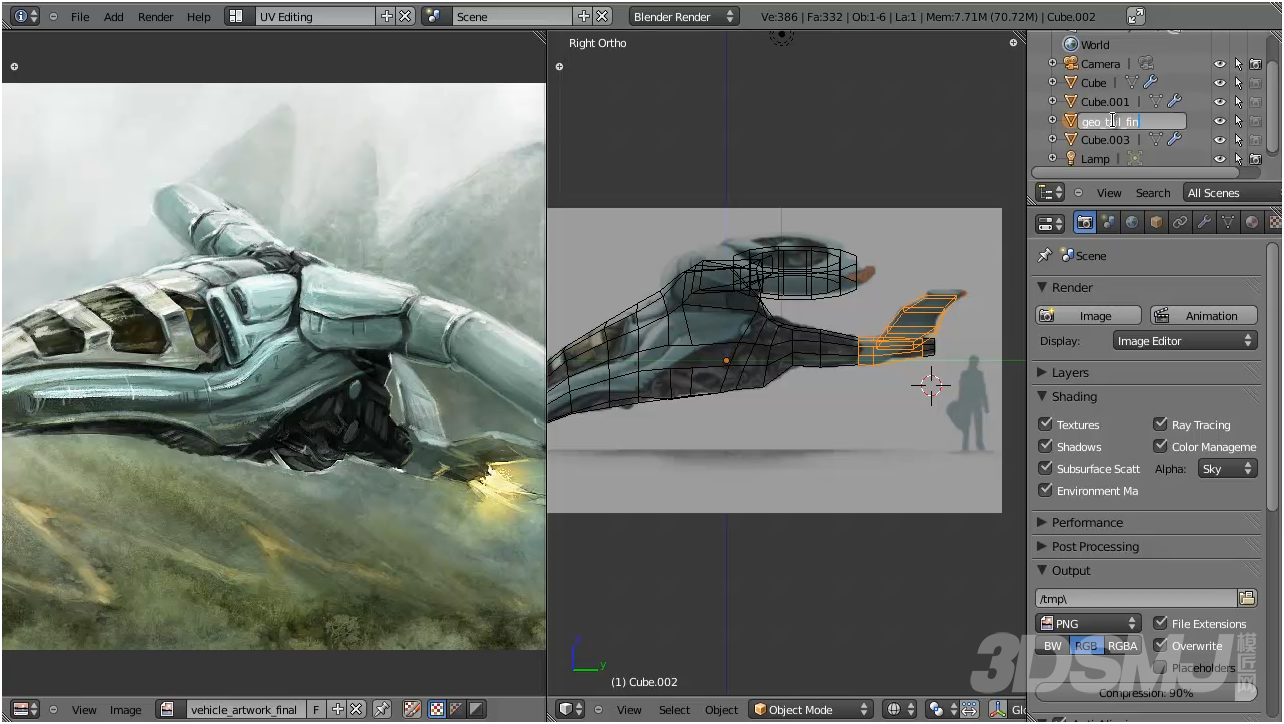The height and width of the screenshot is (724, 1284).
Task: Browse images with the image icon
Action: click(168, 709)
